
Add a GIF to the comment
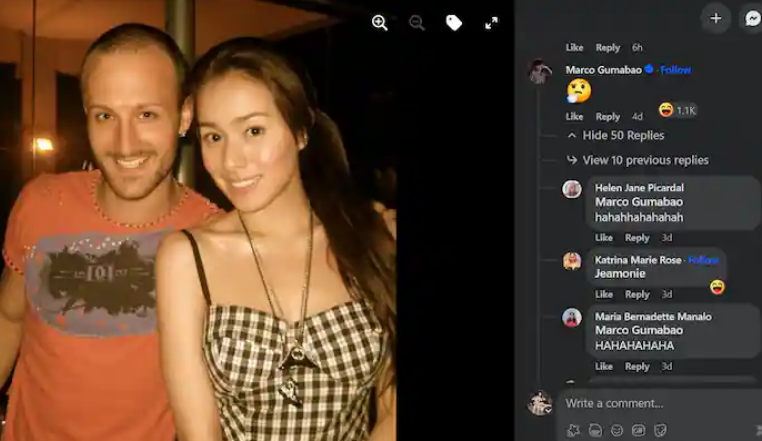pyautogui.click(x=638, y=430)
